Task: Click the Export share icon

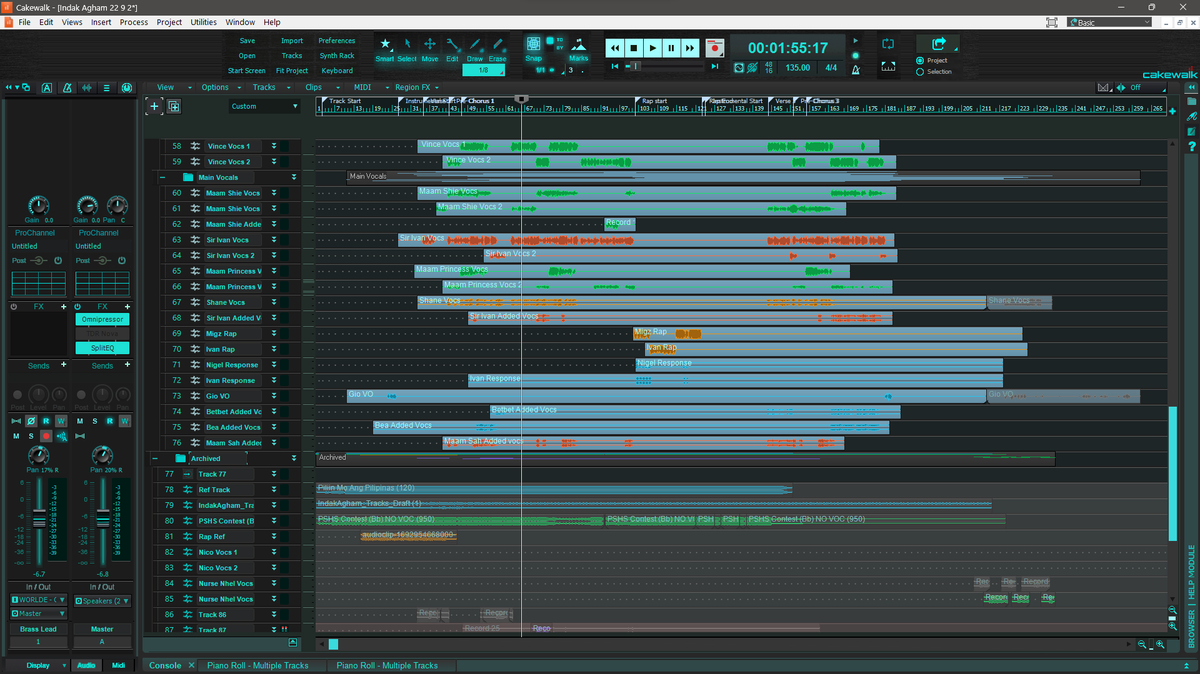Action: 938,44
